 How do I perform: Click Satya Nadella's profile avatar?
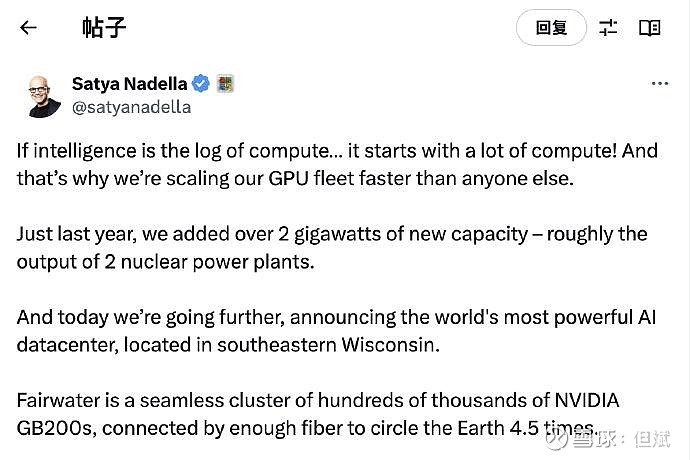(x=41, y=94)
